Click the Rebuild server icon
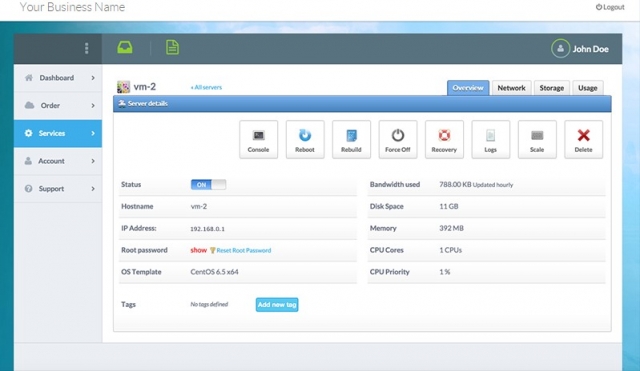The height and width of the screenshot is (371, 640). pyautogui.click(x=351, y=139)
